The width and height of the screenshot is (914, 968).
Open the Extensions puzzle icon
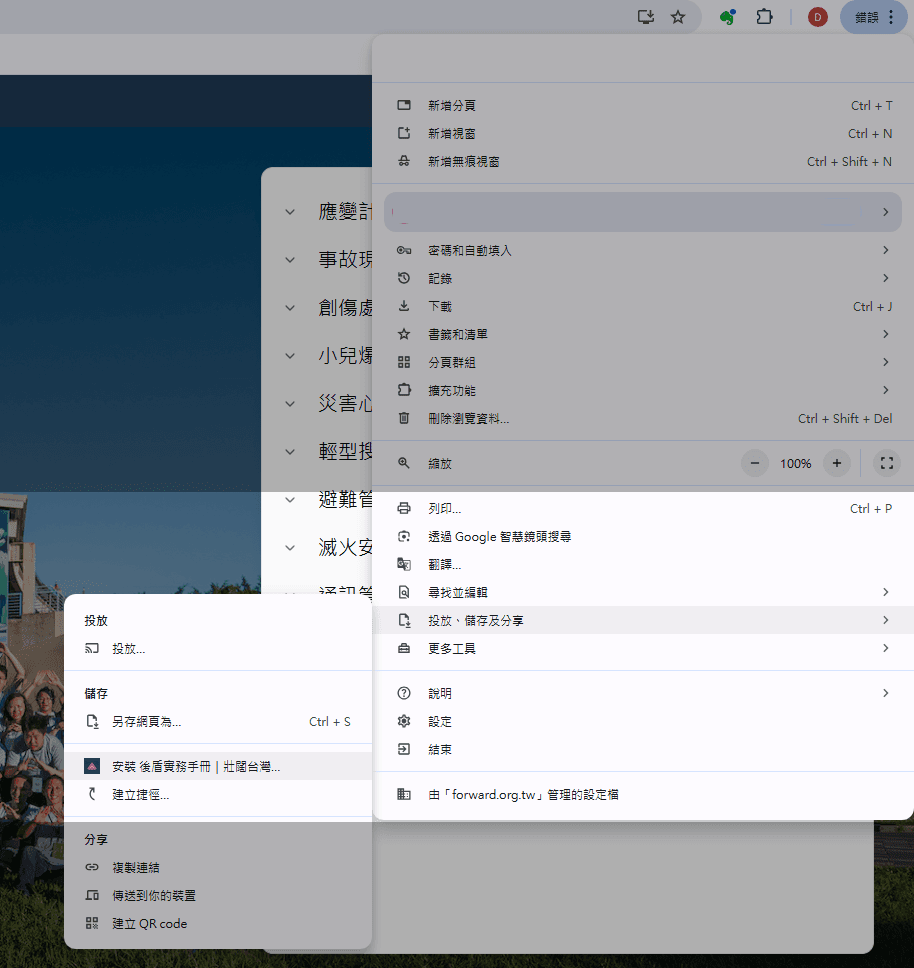(x=764, y=17)
